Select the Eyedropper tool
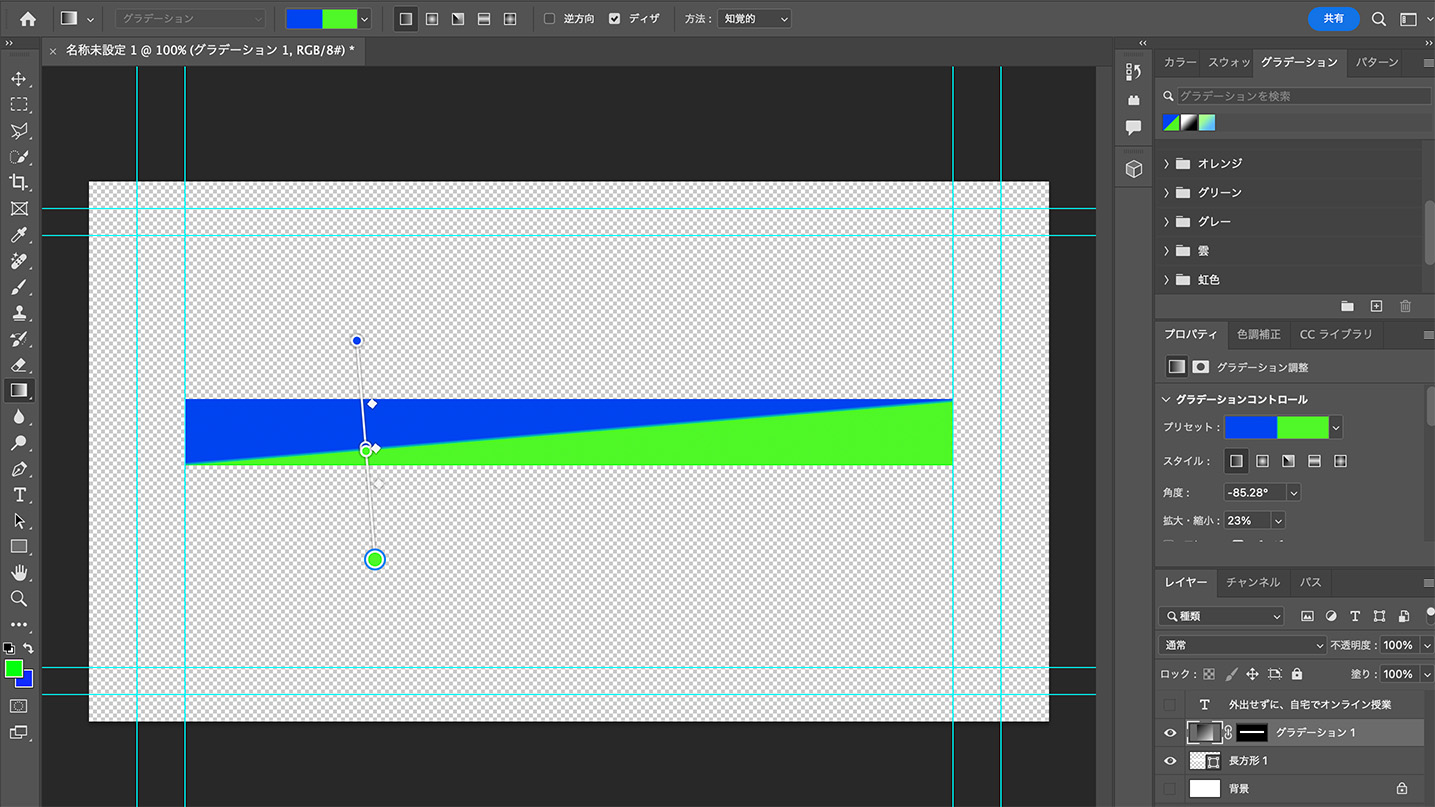The height and width of the screenshot is (807, 1435). pyautogui.click(x=20, y=235)
